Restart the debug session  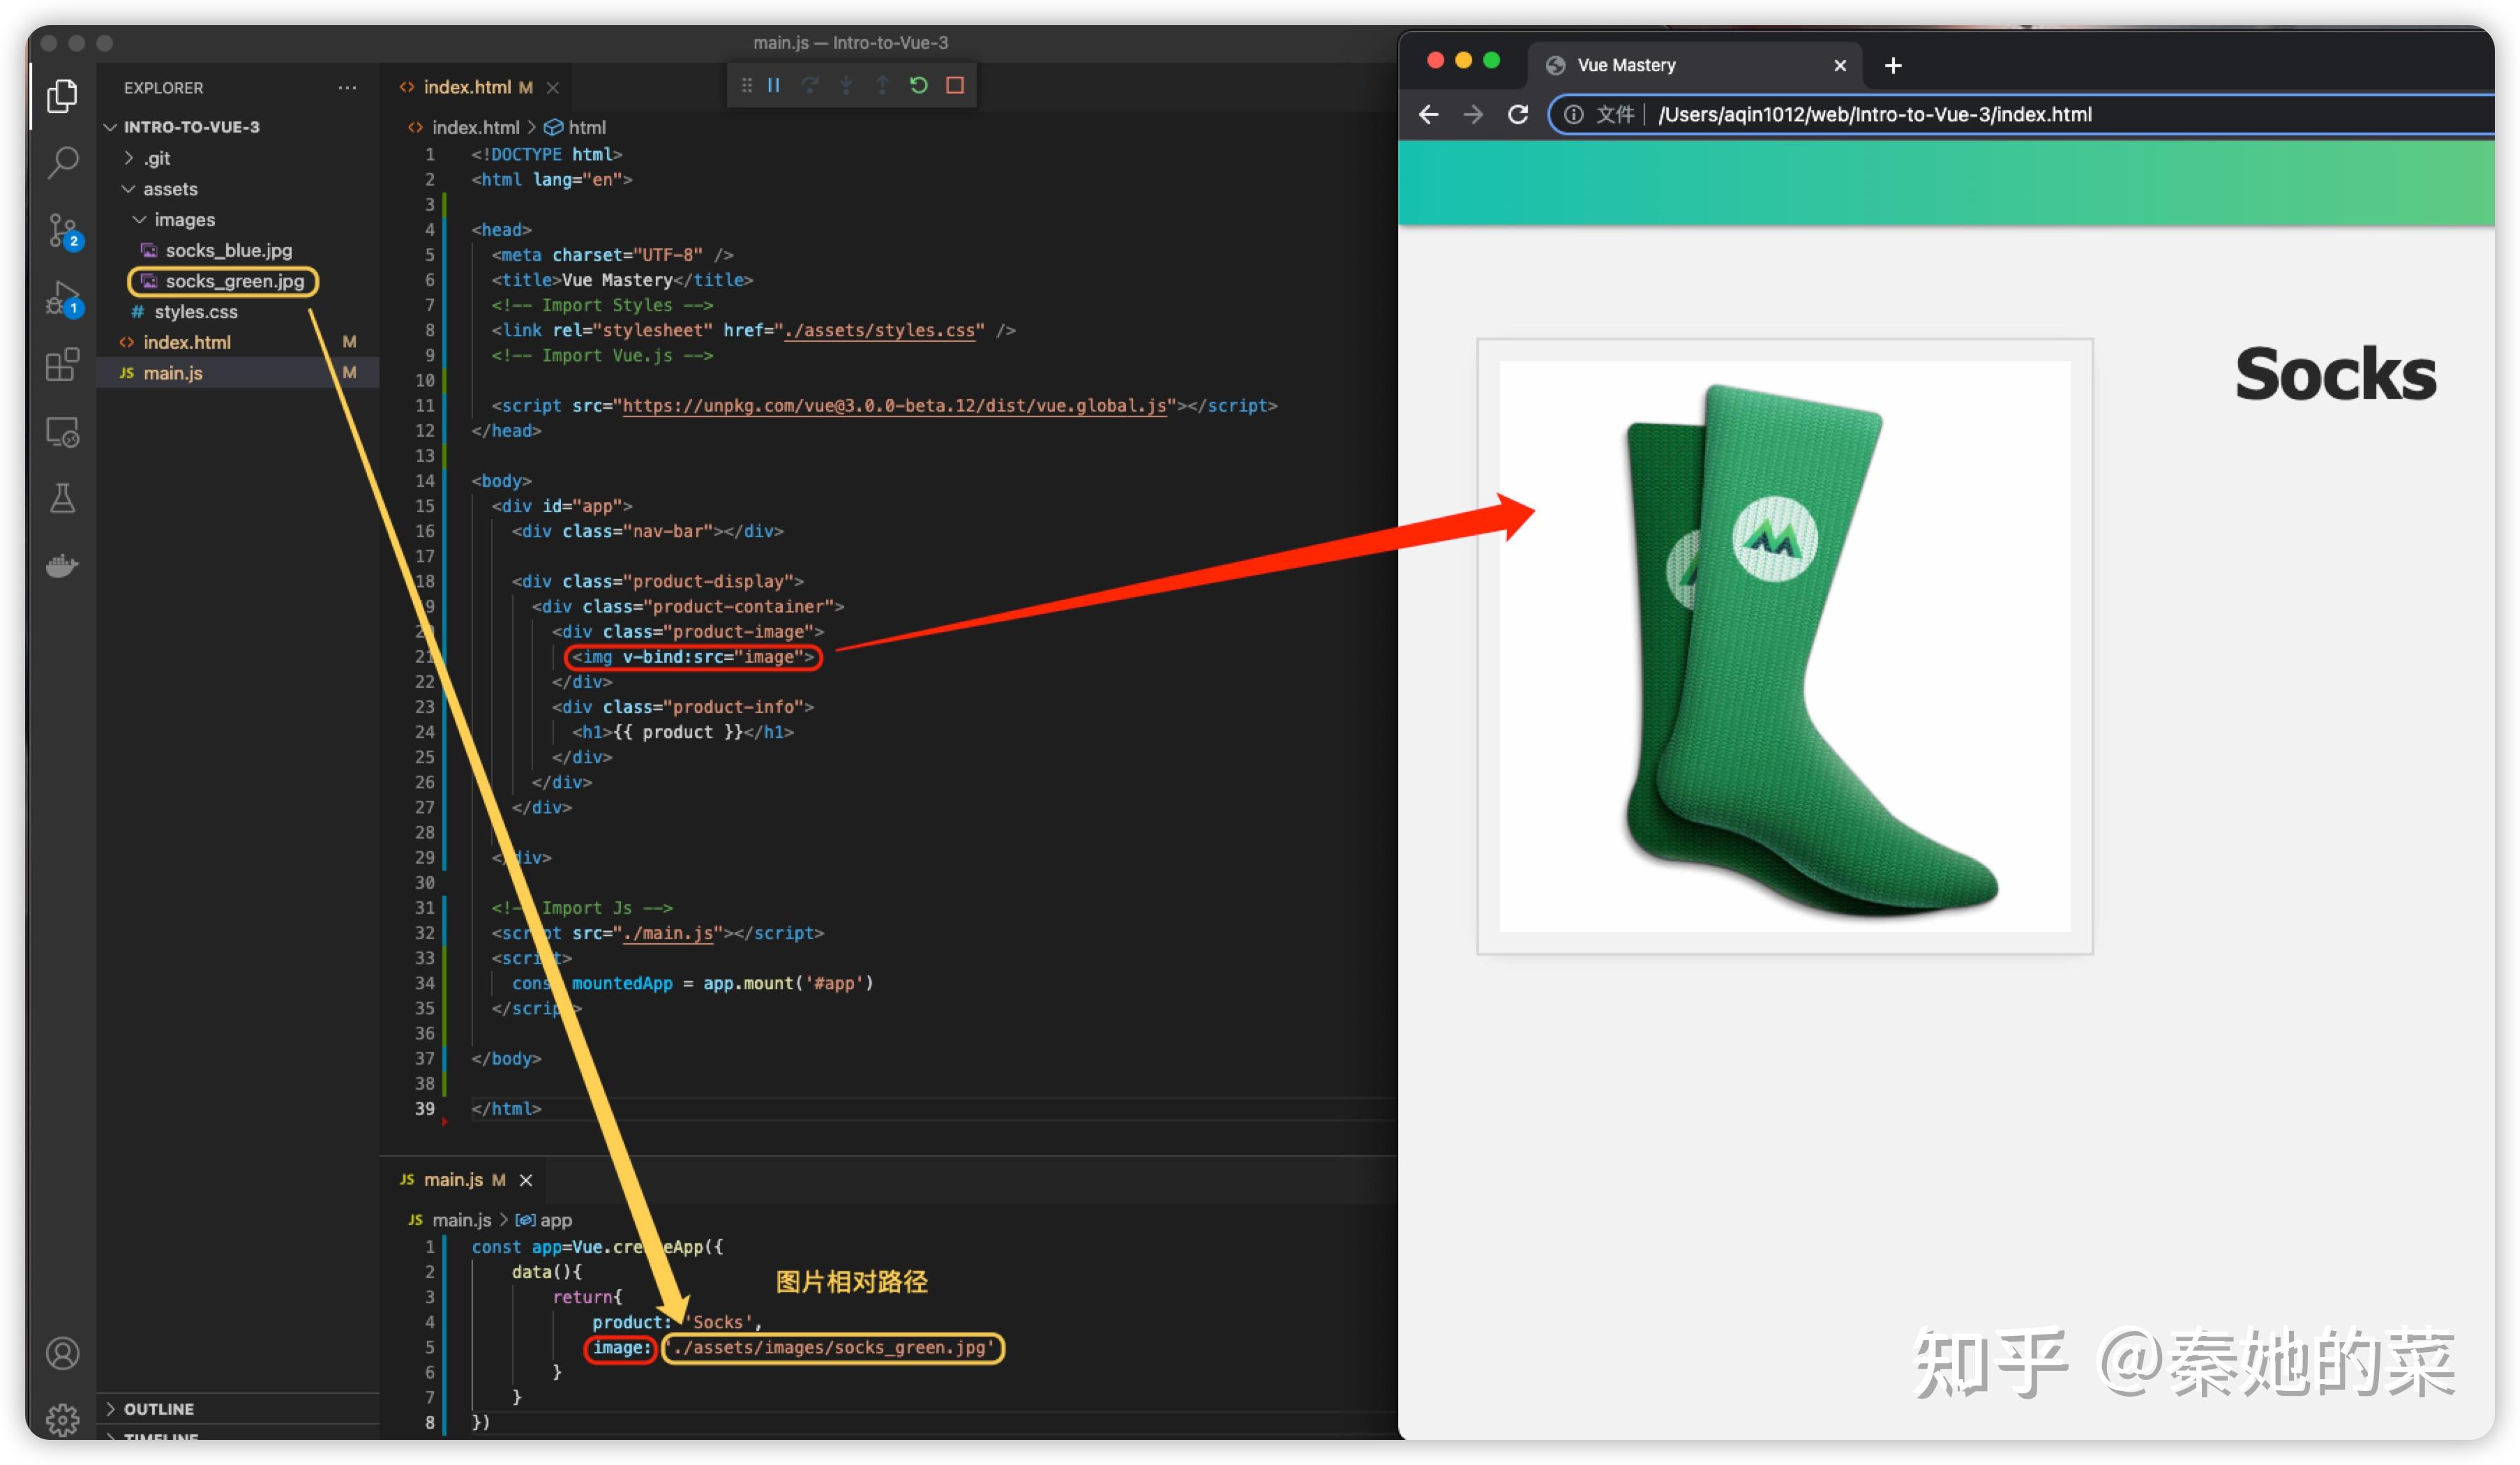tap(918, 85)
